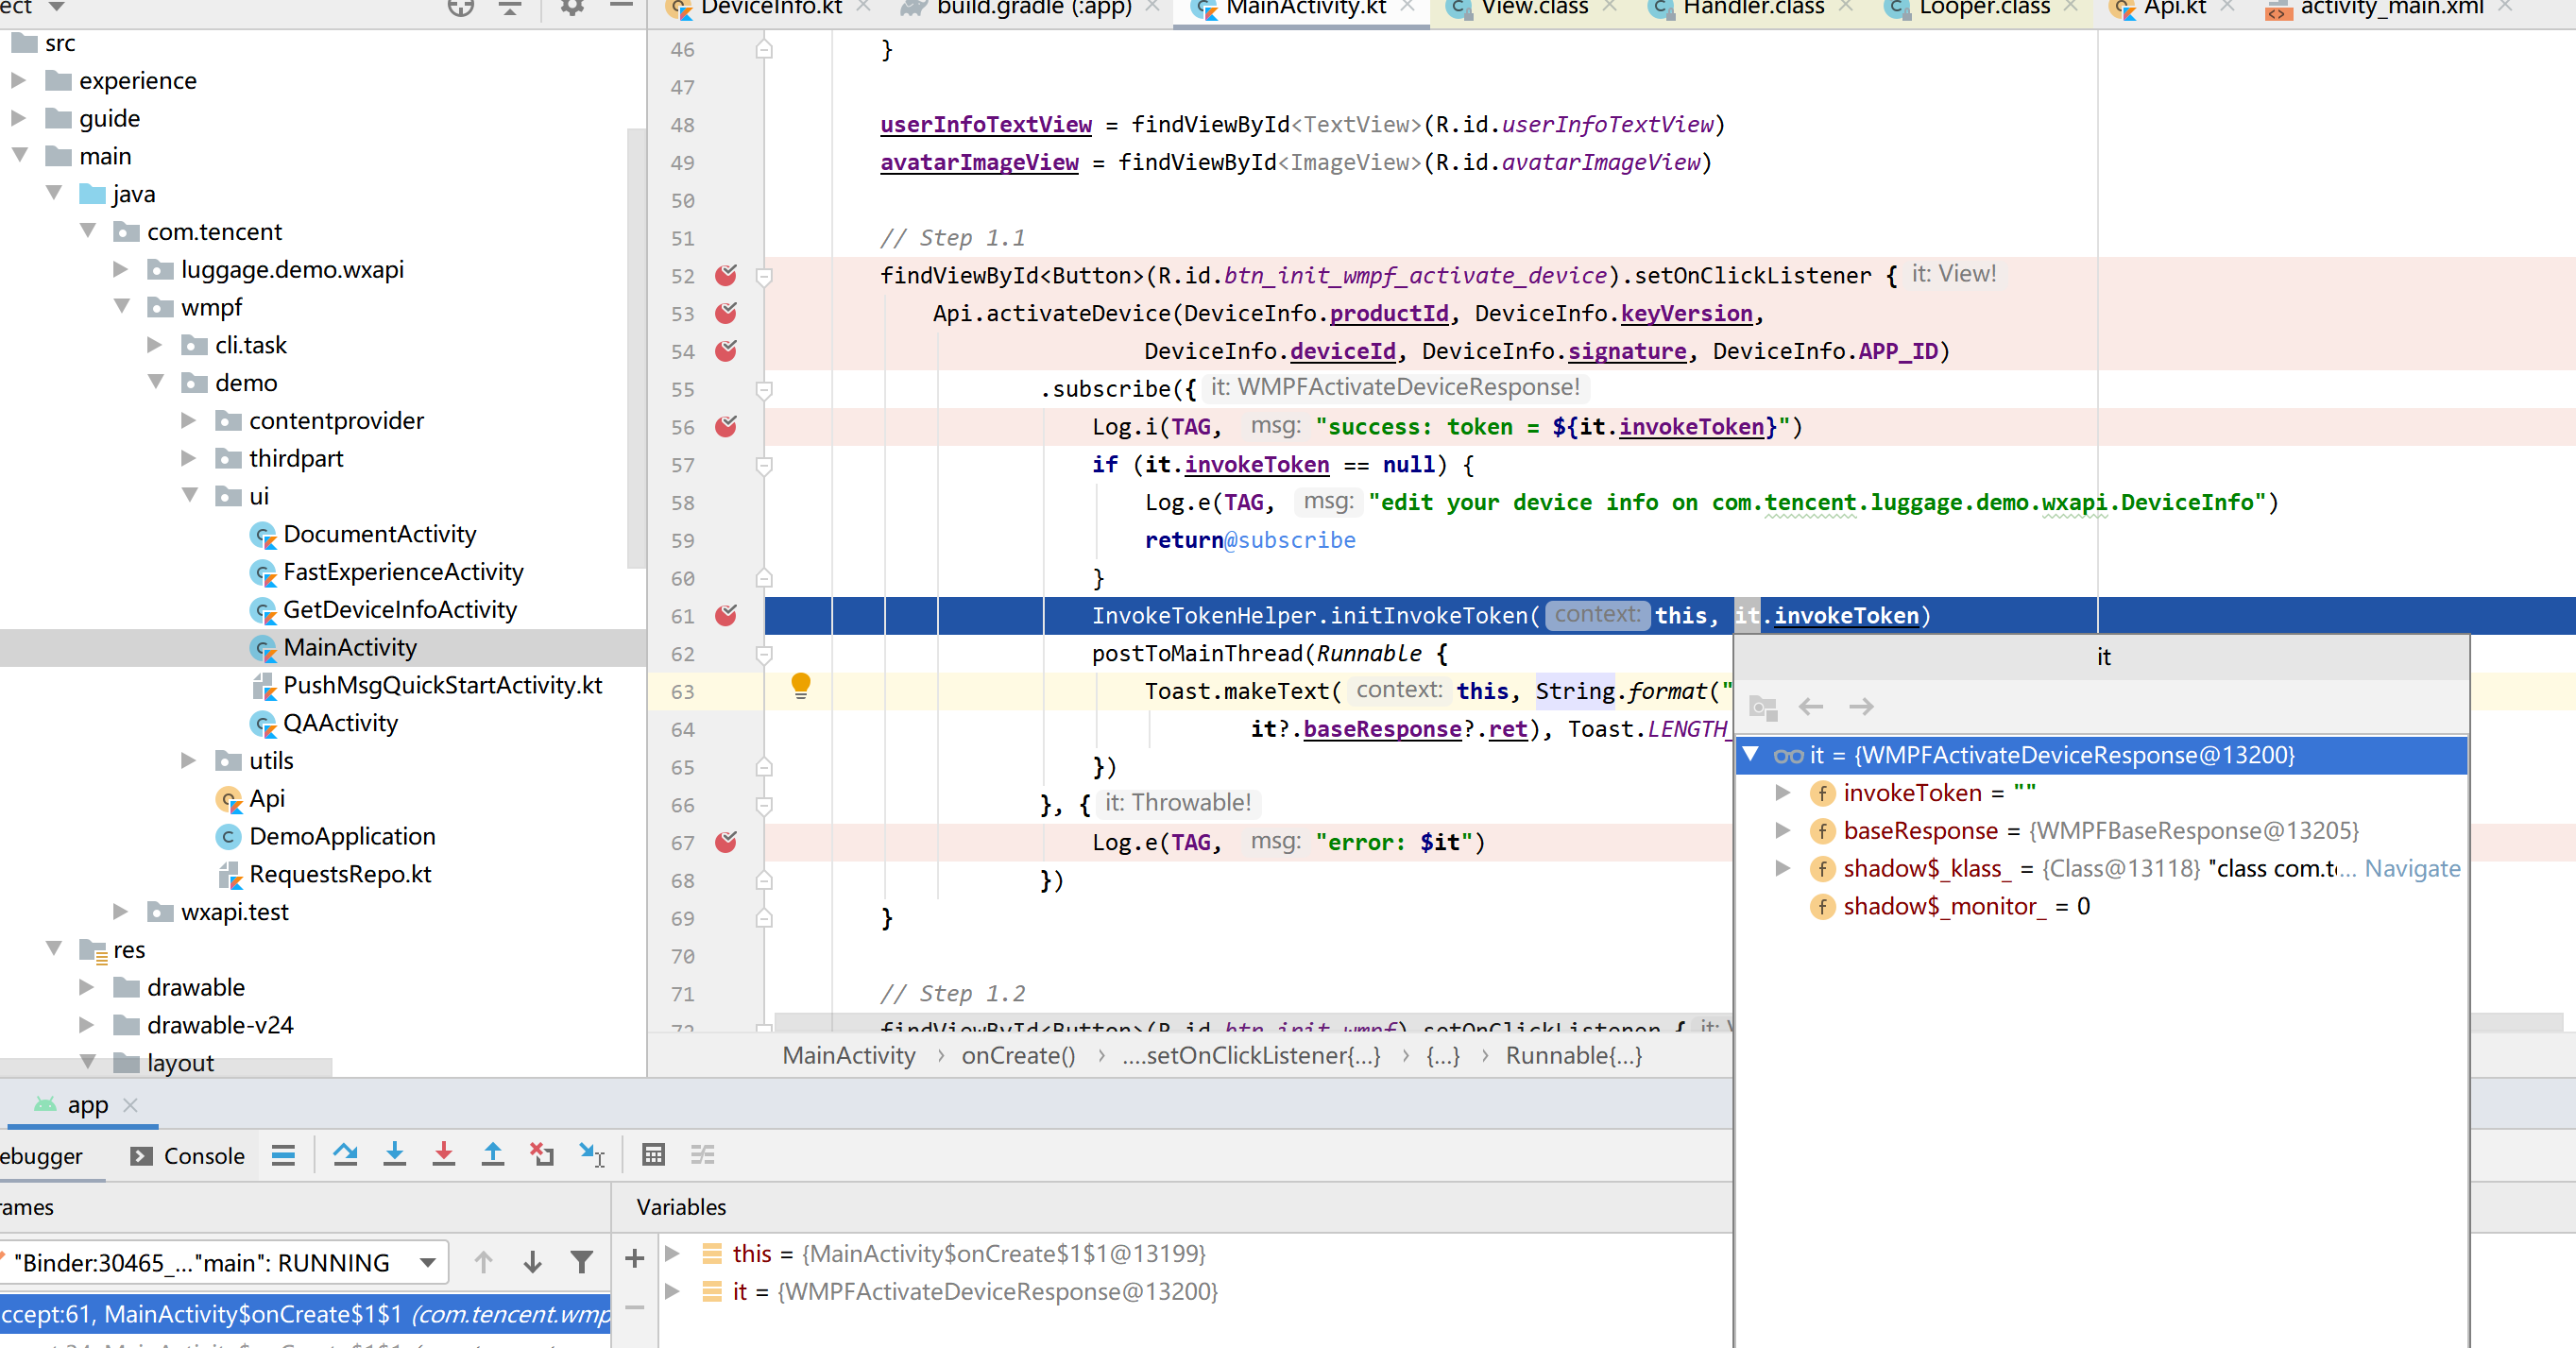The height and width of the screenshot is (1348, 2576).
Task: Open the thread selector dropdown showing RUNNING
Action: pyautogui.click(x=427, y=1262)
